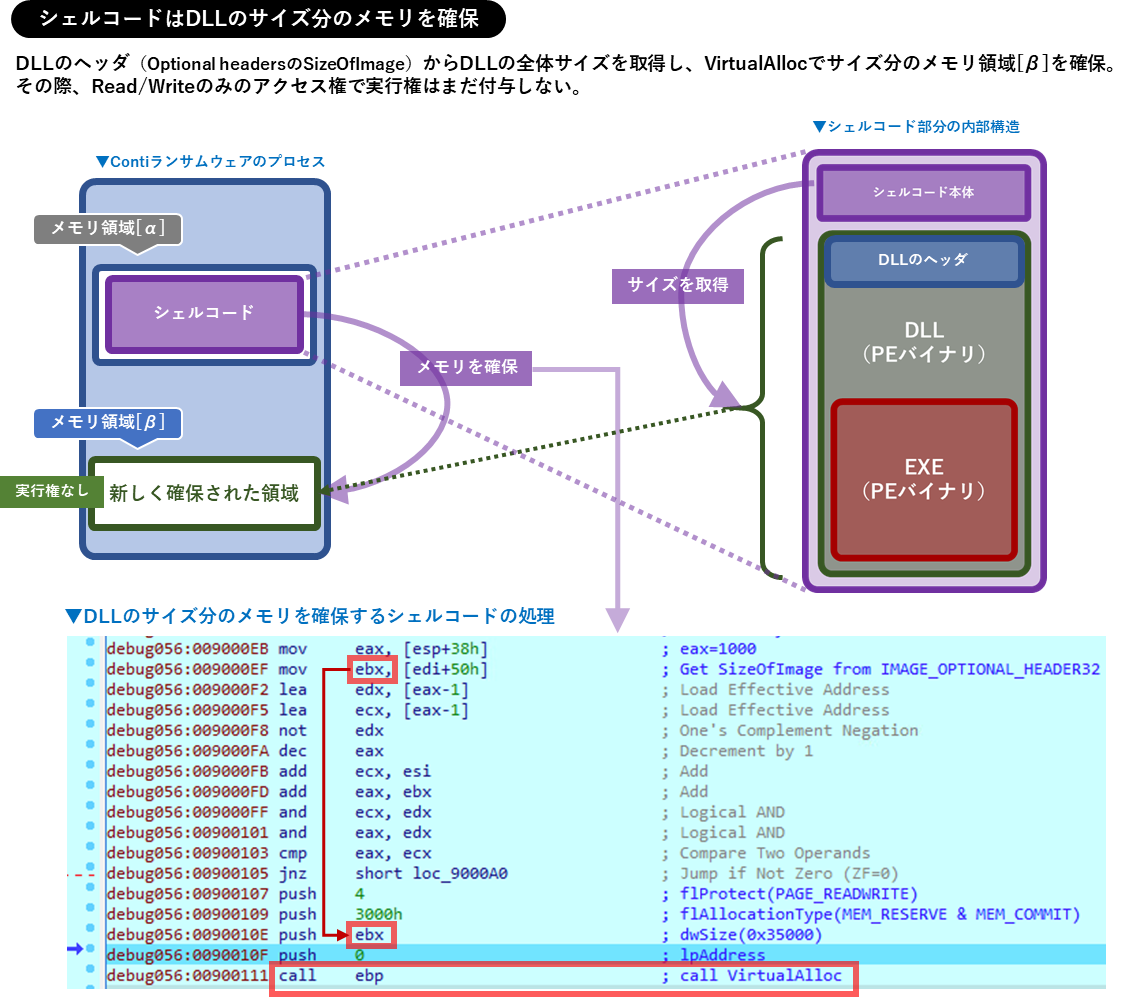Select the メモリ領域[α] label

(107, 229)
